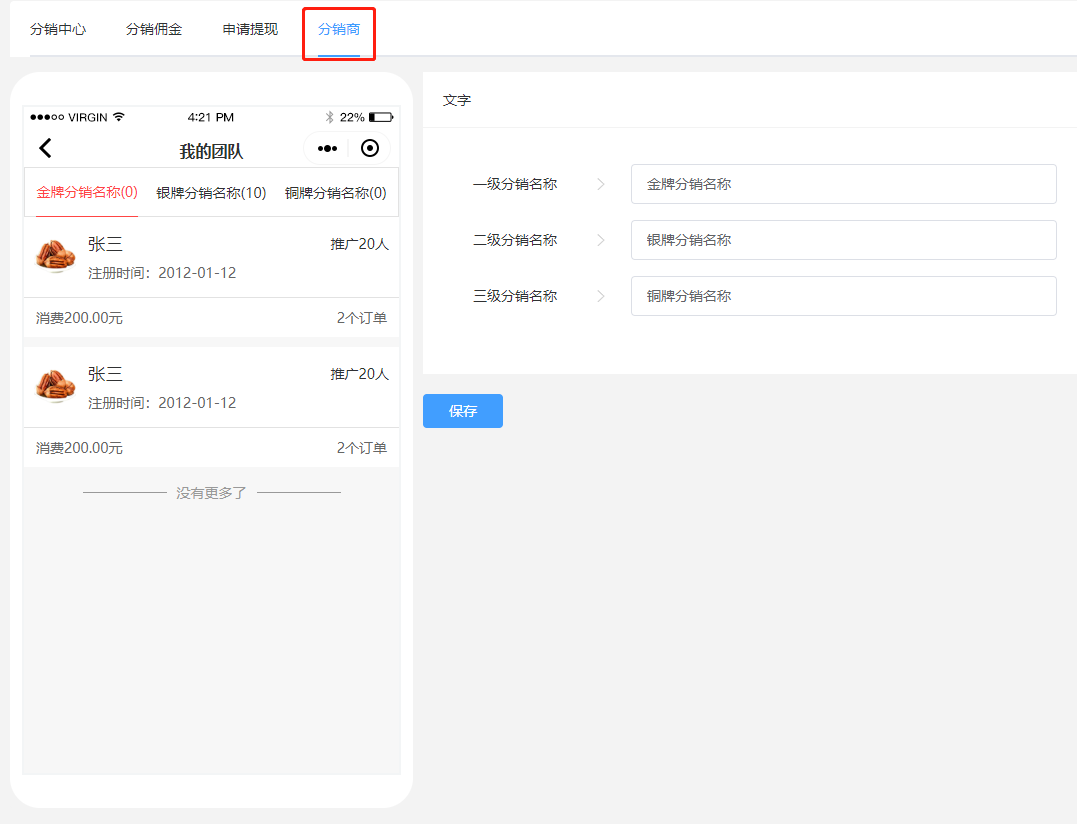Go to the 申请提现 tab
The height and width of the screenshot is (824, 1077).
[x=250, y=29]
